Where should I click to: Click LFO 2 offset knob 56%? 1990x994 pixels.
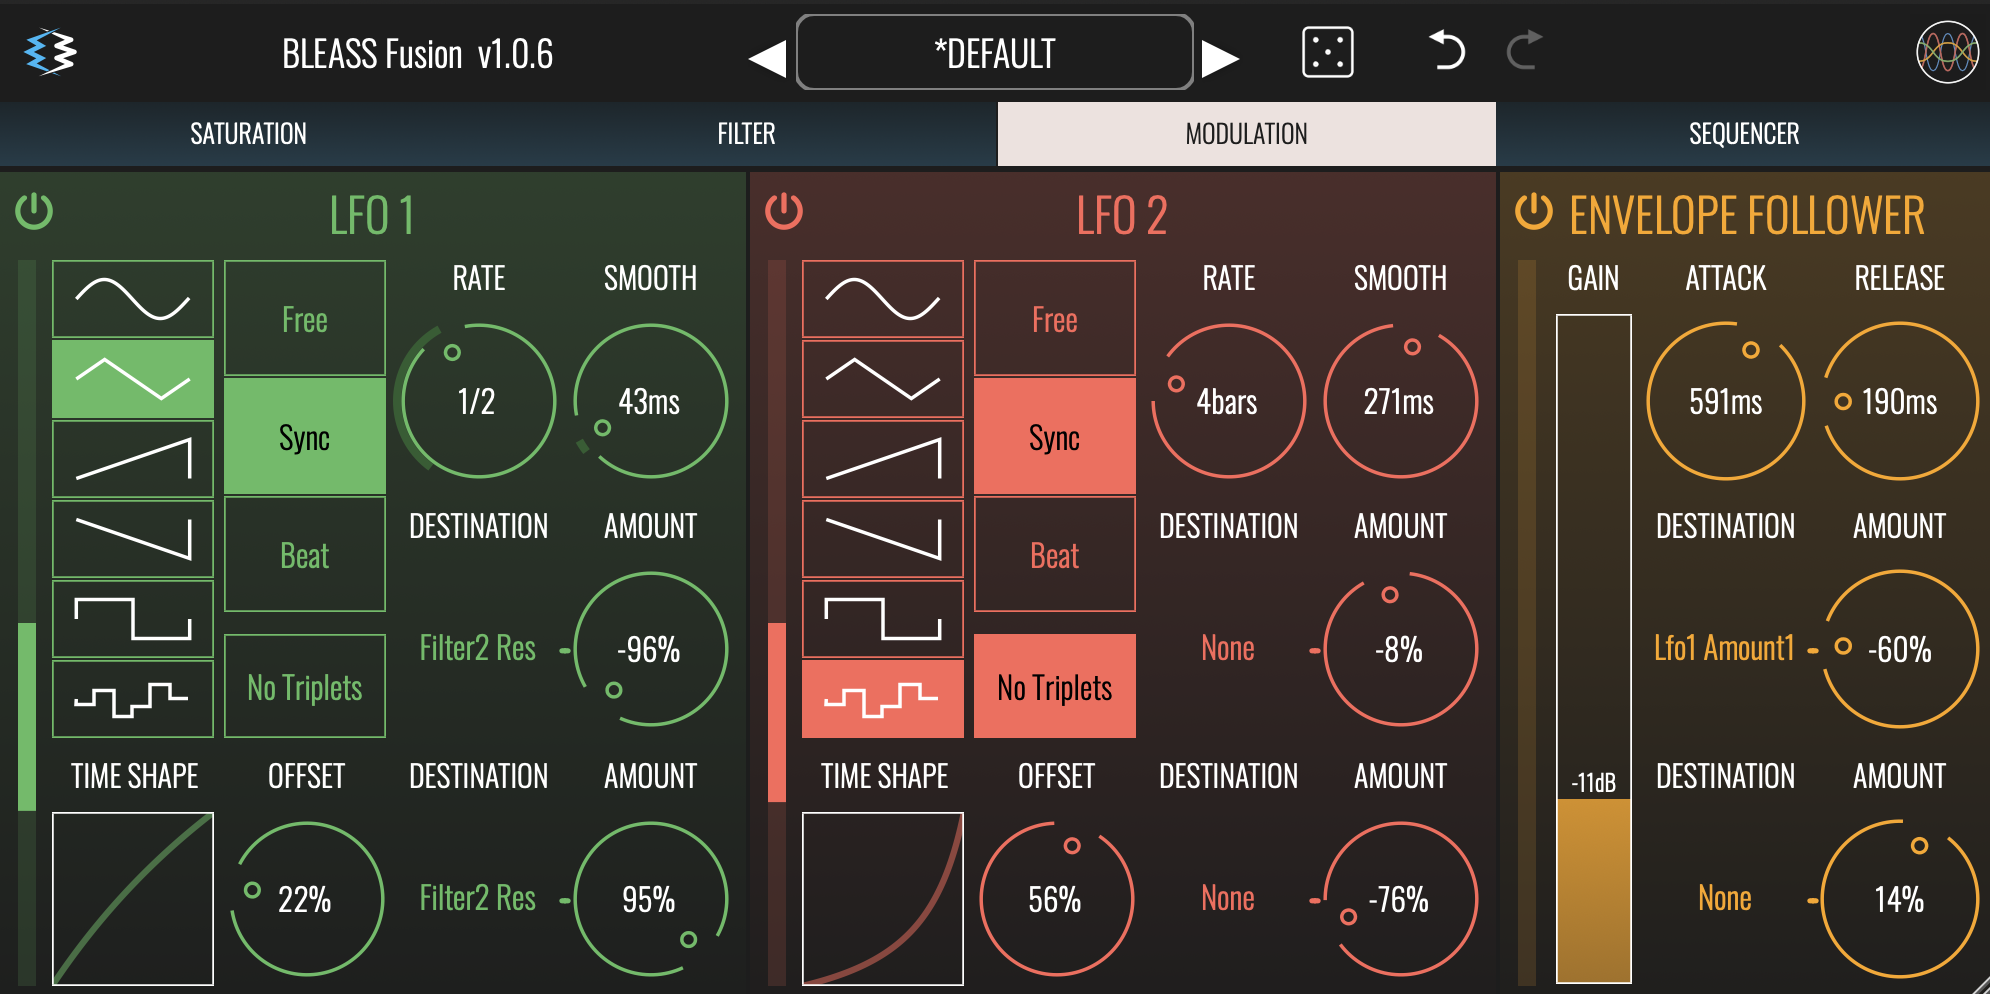[x=1056, y=899]
